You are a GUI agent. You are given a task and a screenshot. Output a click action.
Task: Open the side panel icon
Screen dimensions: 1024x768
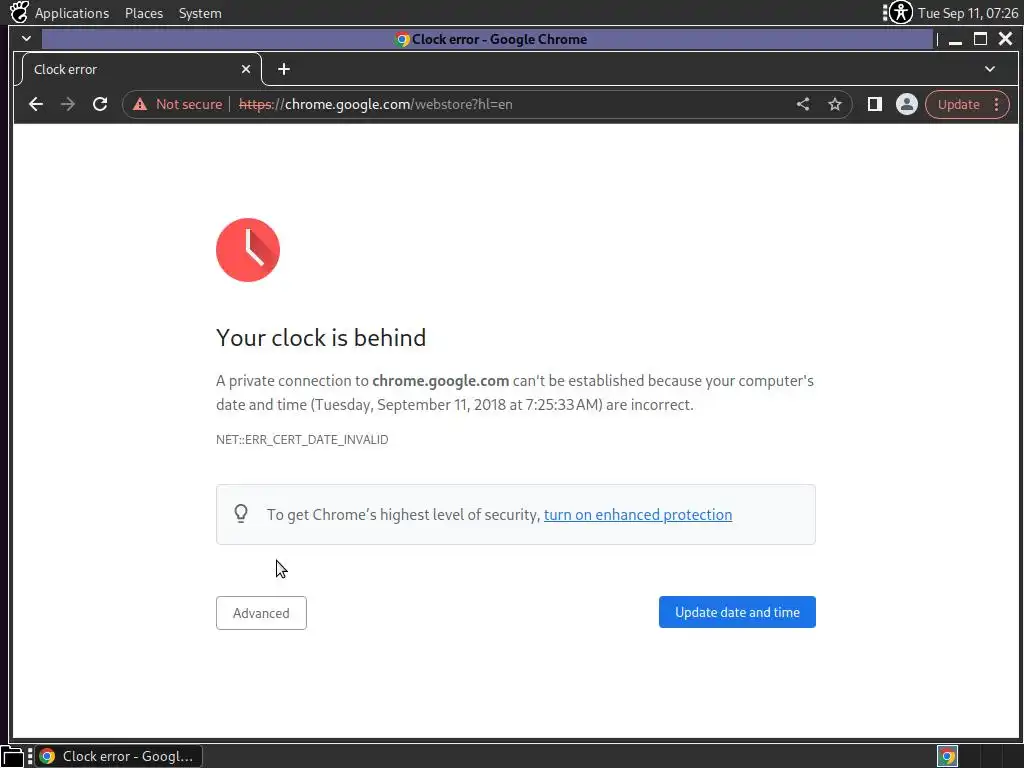tap(874, 104)
